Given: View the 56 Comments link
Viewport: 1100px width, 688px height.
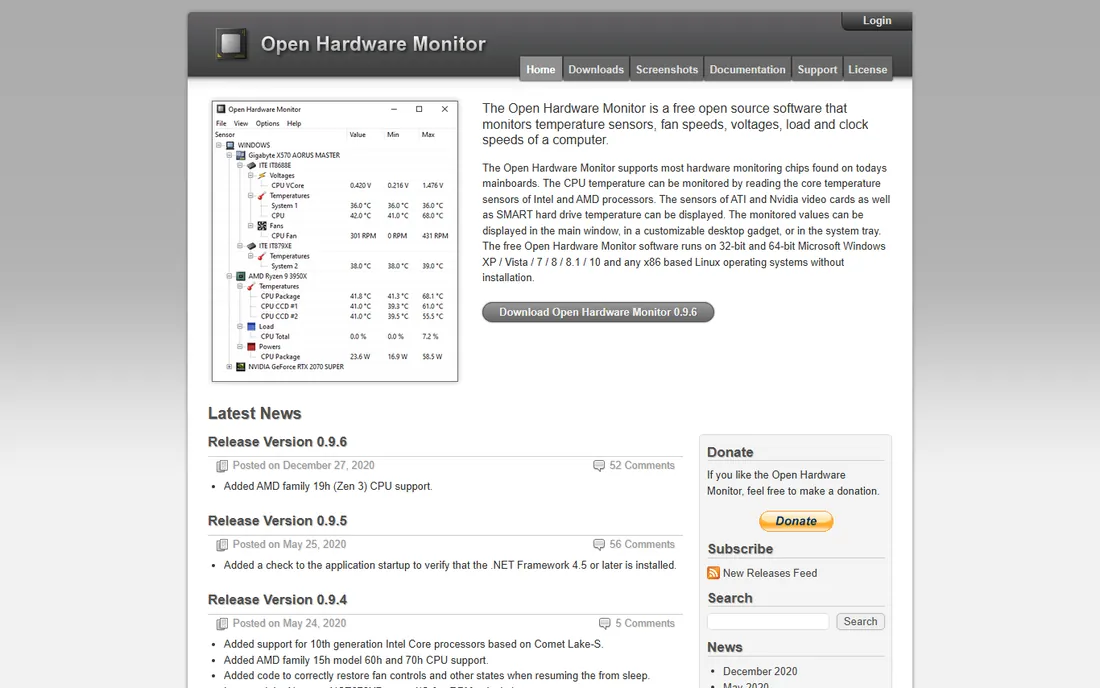Looking at the screenshot, I should [642, 544].
